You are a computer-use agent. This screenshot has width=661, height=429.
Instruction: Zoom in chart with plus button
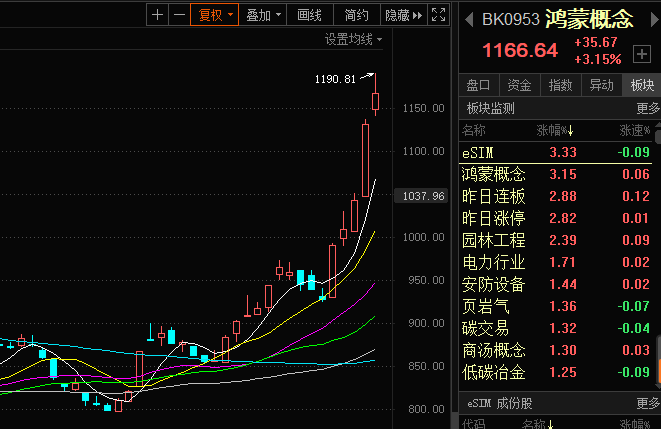[x=158, y=15]
